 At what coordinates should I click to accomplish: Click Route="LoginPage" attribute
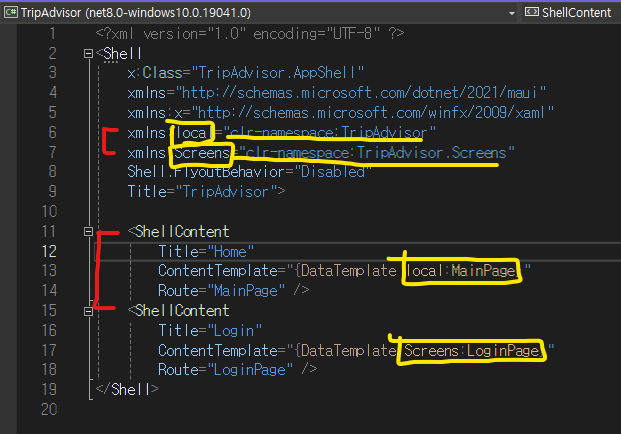click(226, 370)
